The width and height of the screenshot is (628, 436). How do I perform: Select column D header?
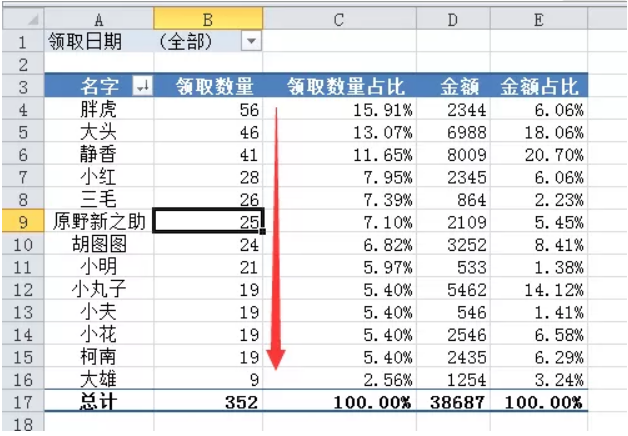point(453,19)
